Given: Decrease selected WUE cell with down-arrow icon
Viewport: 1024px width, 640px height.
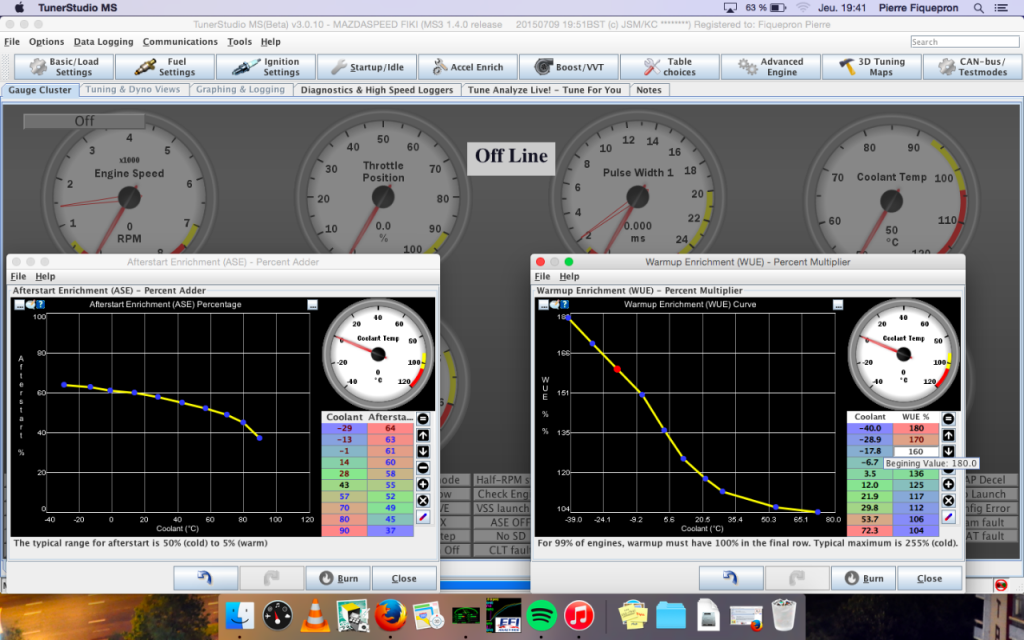Looking at the screenshot, I should (948, 451).
